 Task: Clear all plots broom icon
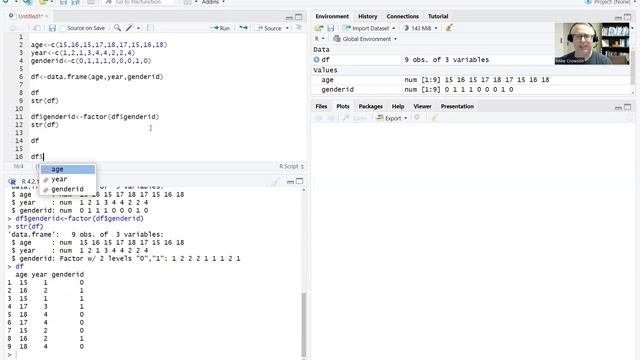click(x=435, y=118)
